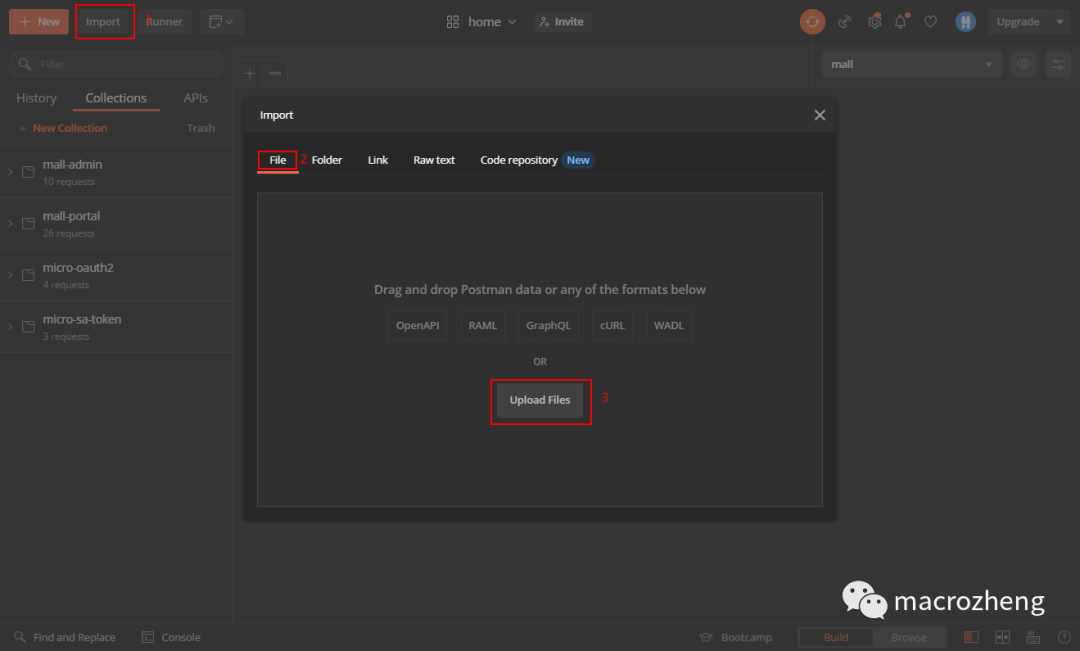Click the orange sync icon
1080x651 pixels.
tap(812, 21)
